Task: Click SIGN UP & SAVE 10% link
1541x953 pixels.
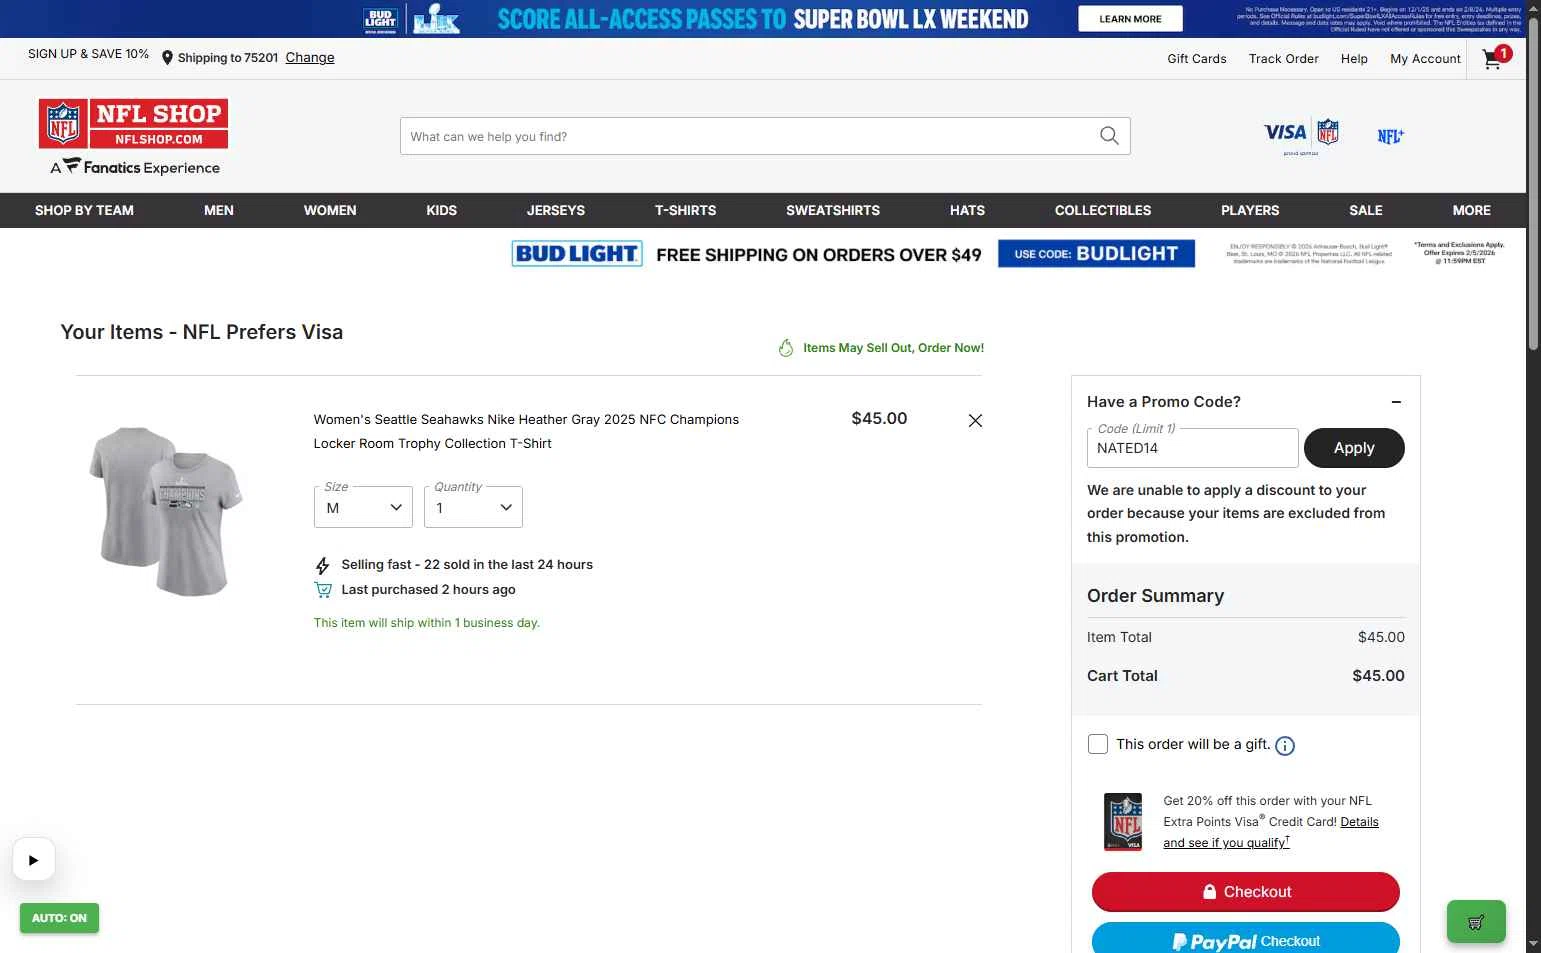Action: pyautogui.click(x=88, y=54)
